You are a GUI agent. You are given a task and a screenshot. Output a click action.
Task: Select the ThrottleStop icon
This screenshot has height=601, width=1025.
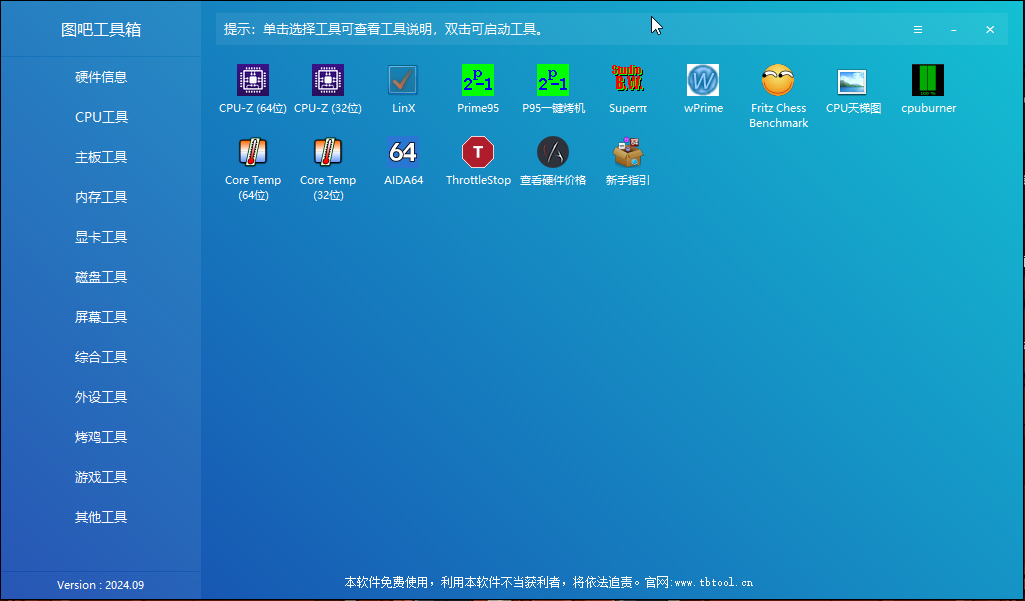tap(478, 160)
